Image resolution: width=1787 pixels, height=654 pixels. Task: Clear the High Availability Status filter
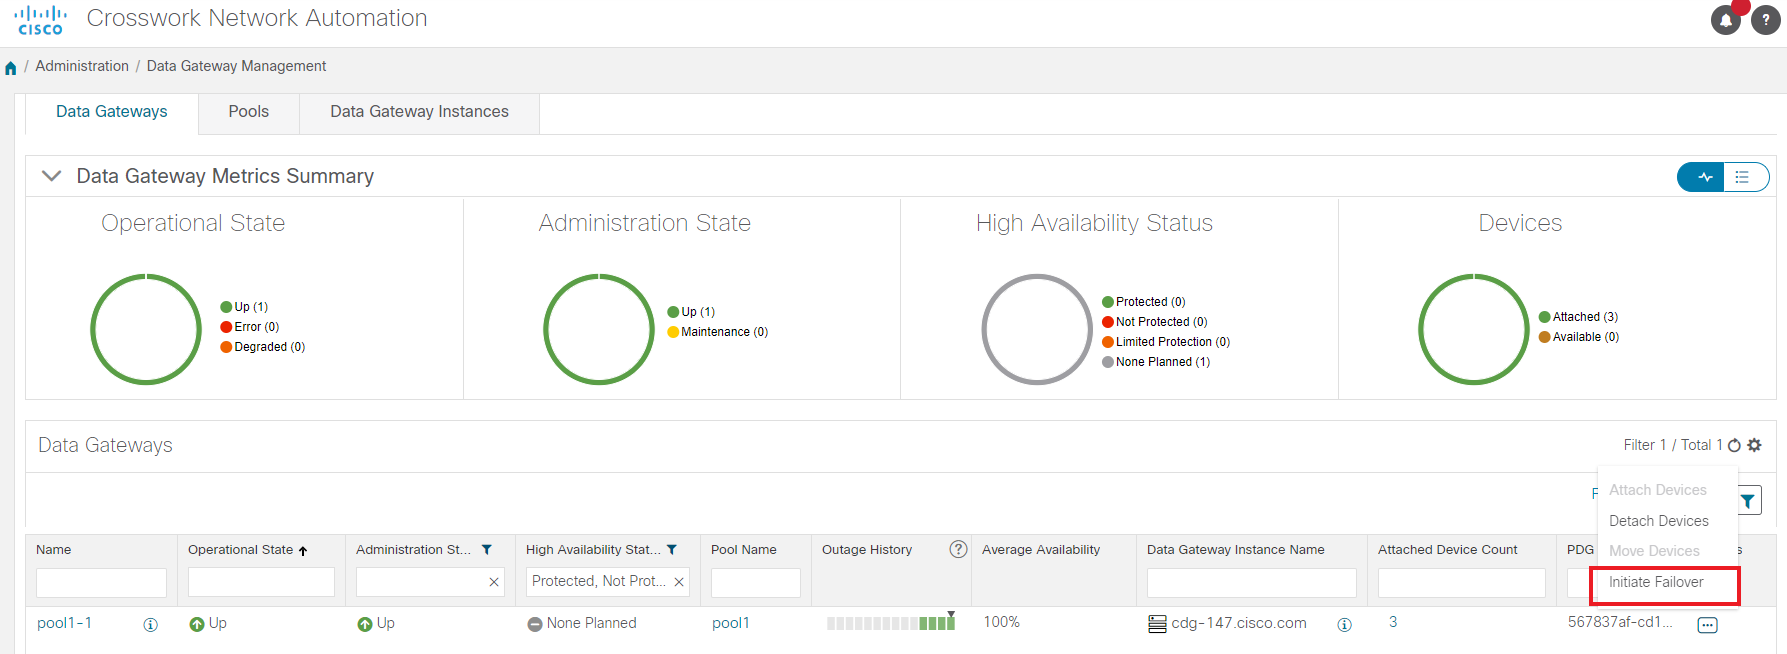[x=679, y=582]
